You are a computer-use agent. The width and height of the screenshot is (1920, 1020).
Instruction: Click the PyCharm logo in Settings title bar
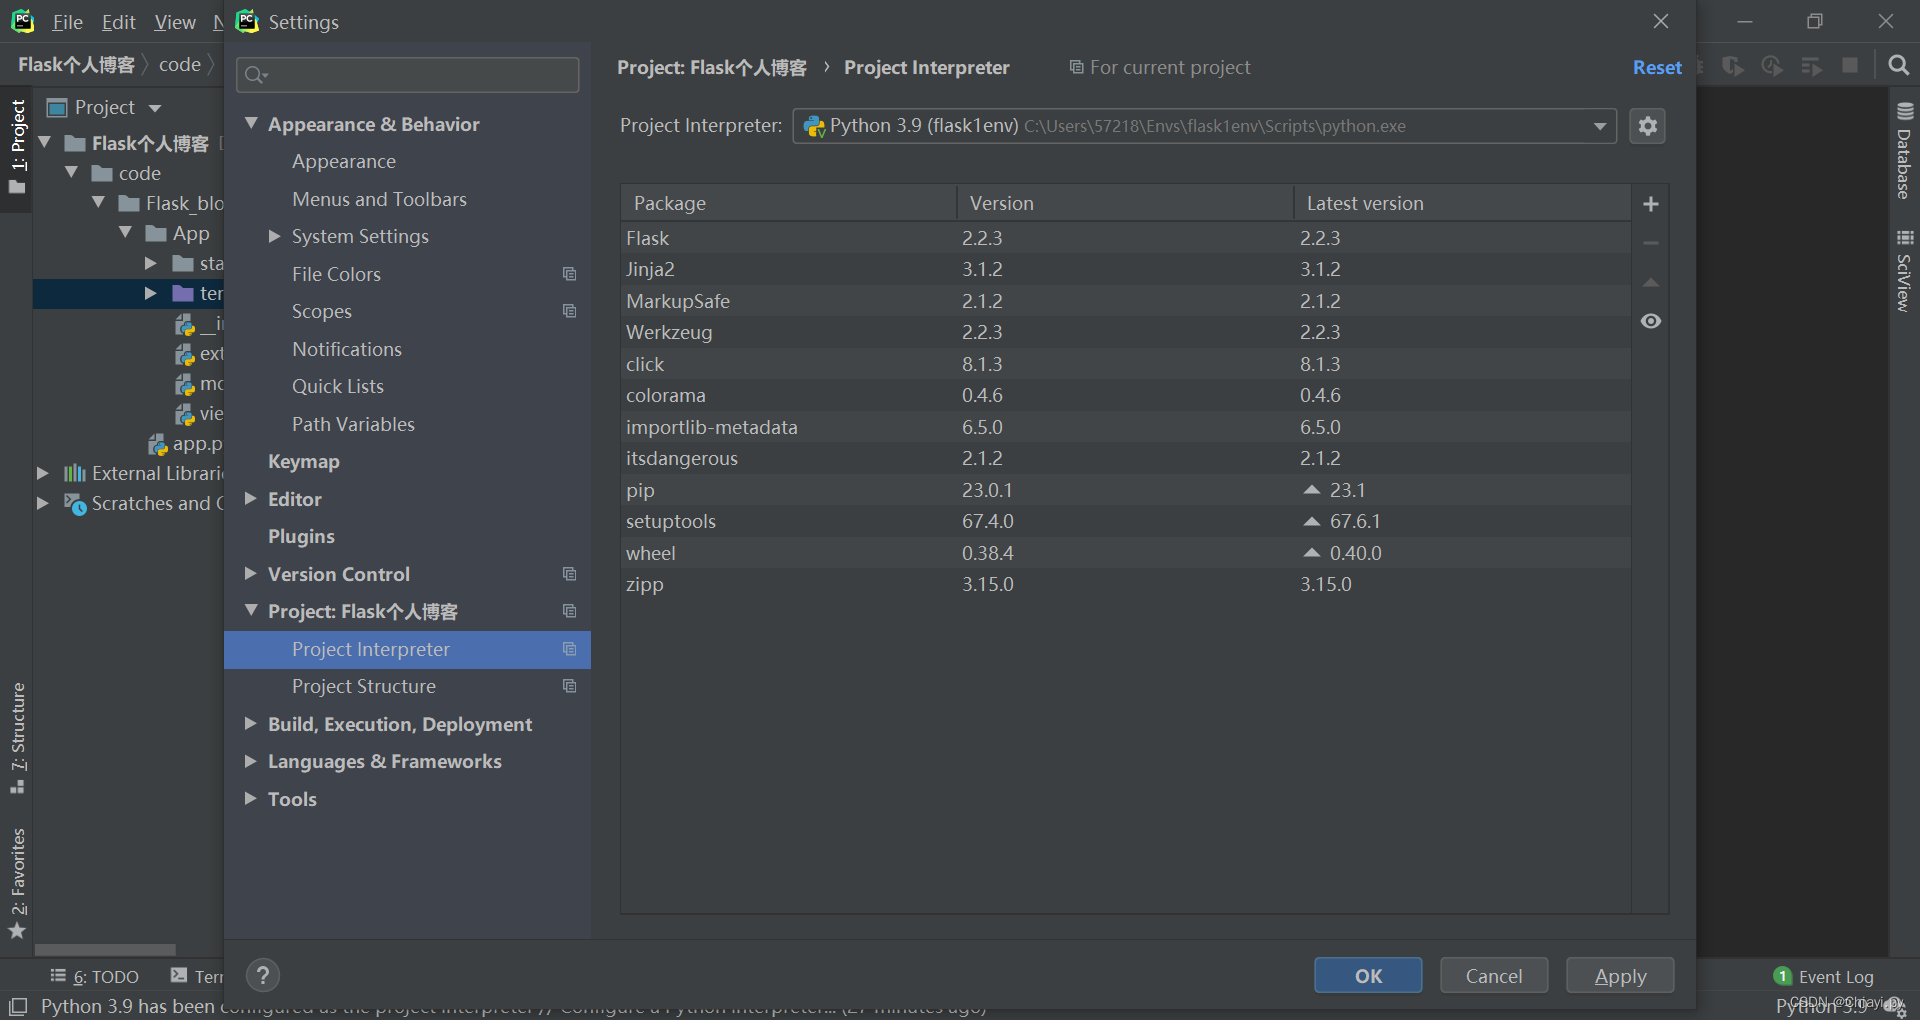247,21
